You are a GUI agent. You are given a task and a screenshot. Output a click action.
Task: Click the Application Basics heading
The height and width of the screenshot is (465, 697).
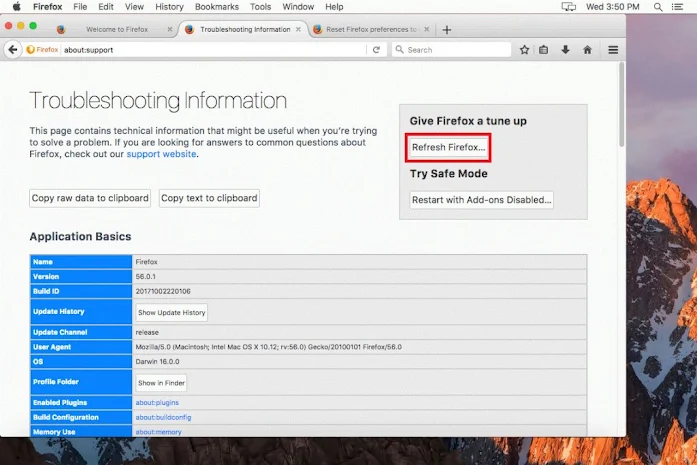tap(80, 237)
